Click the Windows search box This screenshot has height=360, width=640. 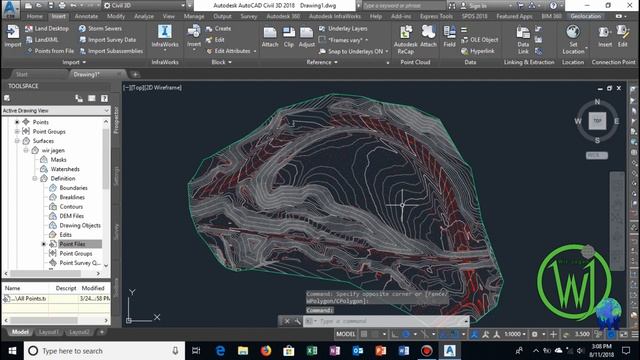(104, 351)
